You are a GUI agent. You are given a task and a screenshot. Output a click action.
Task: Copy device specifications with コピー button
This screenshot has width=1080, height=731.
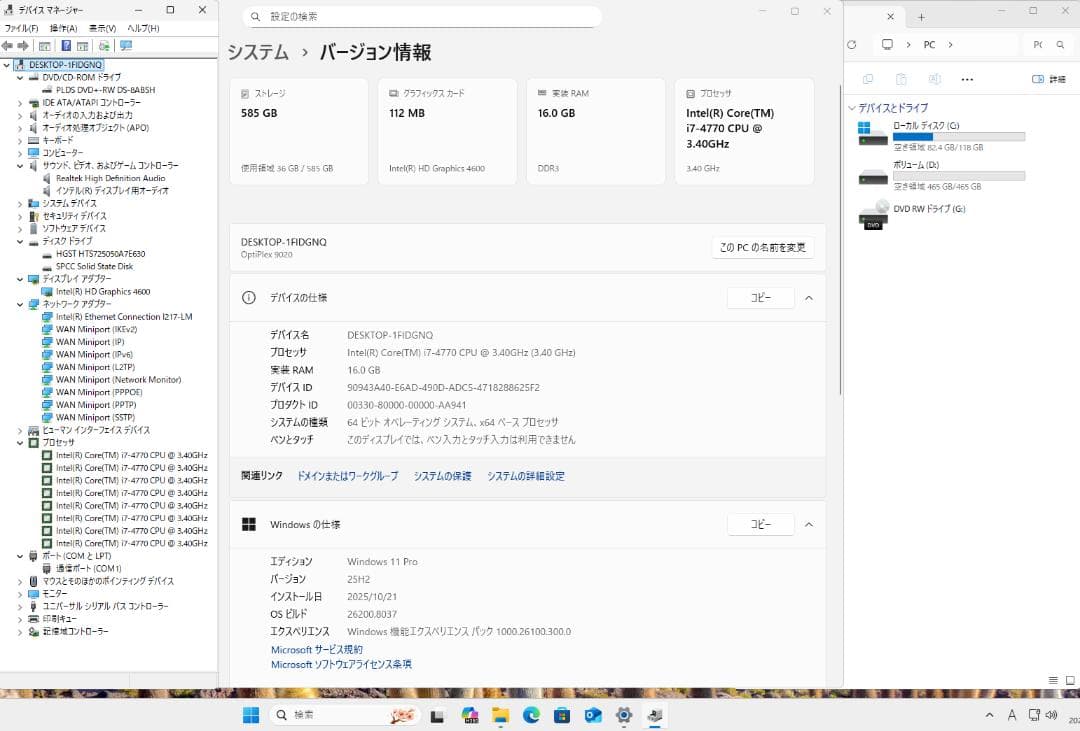tap(760, 298)
